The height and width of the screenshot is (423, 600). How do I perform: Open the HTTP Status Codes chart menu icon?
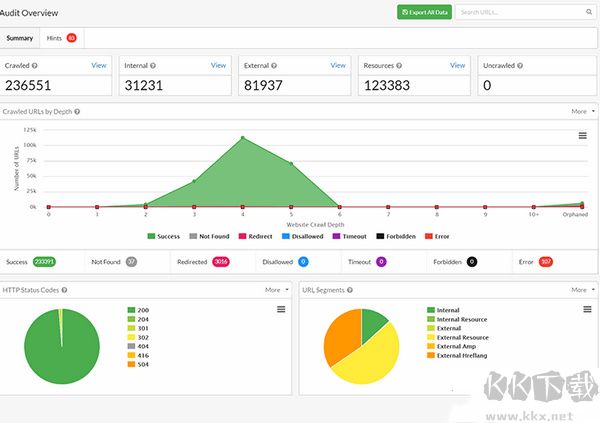click(x=281, y=310)
